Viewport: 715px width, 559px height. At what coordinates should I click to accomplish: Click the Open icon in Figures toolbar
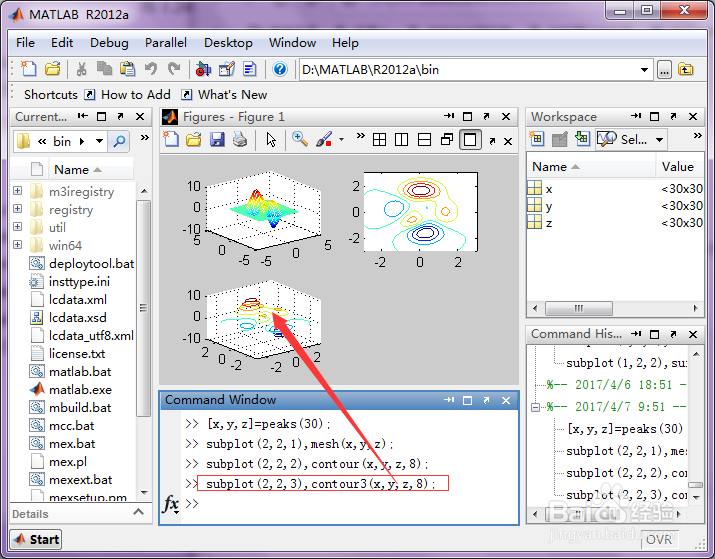pyautogui.click(x=194, y=139)
